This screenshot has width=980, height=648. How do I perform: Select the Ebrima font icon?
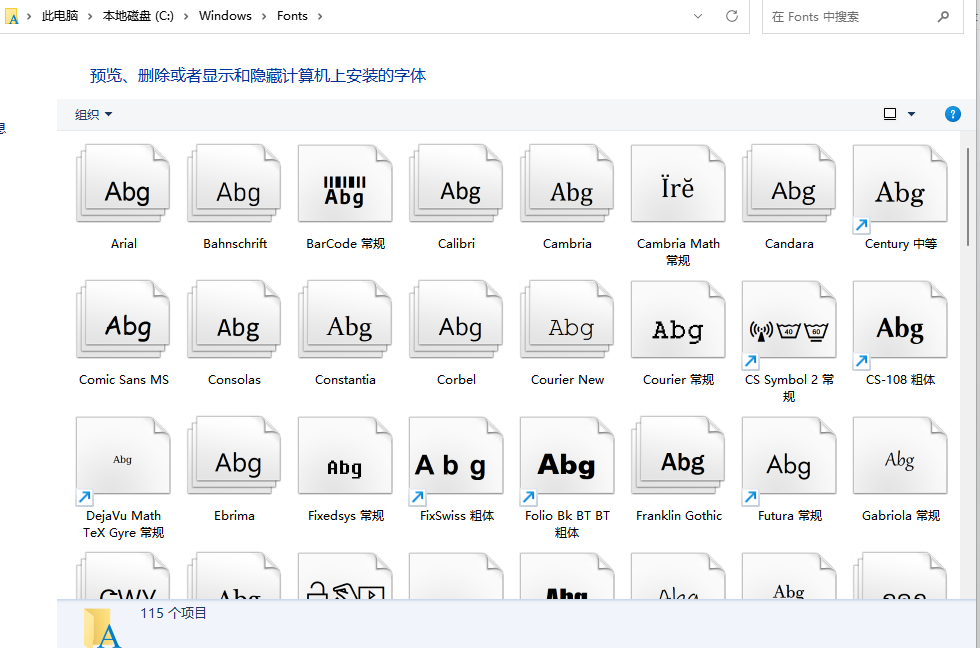(x=234, y=456)
